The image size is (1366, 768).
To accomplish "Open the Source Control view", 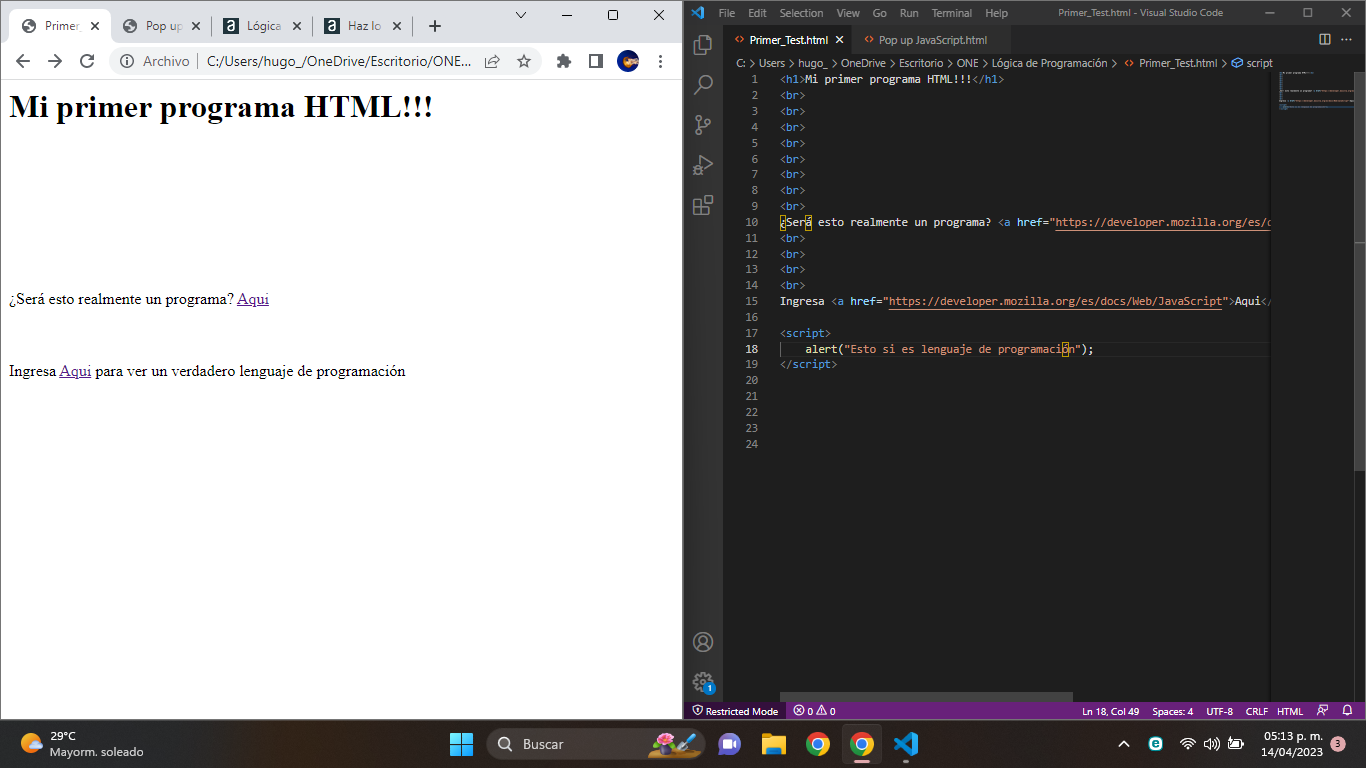I will [x=703, y=125].
